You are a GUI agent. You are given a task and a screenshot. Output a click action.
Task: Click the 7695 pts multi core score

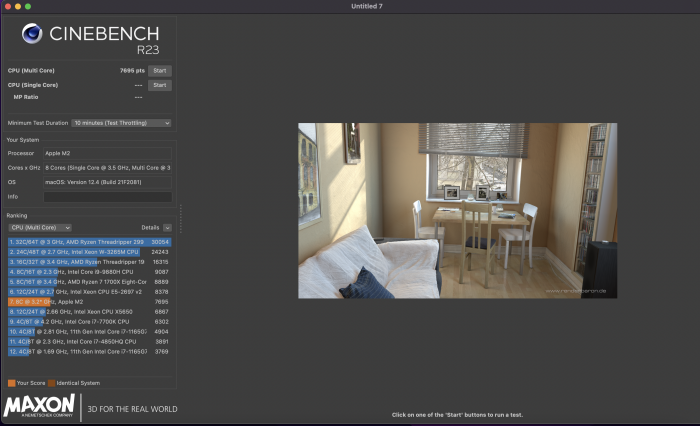click(132, 71)
